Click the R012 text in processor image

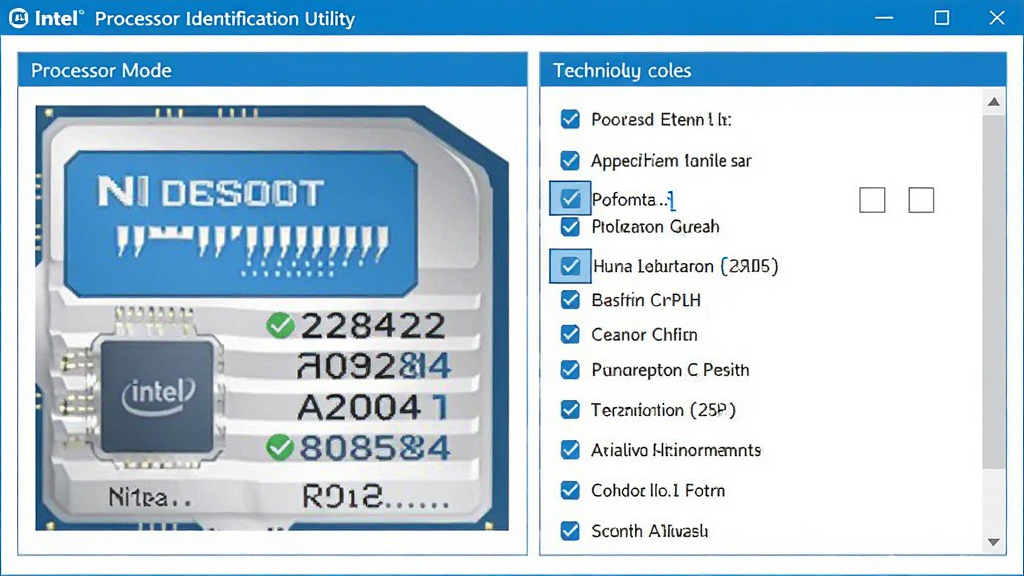click(x=376, y=497)
